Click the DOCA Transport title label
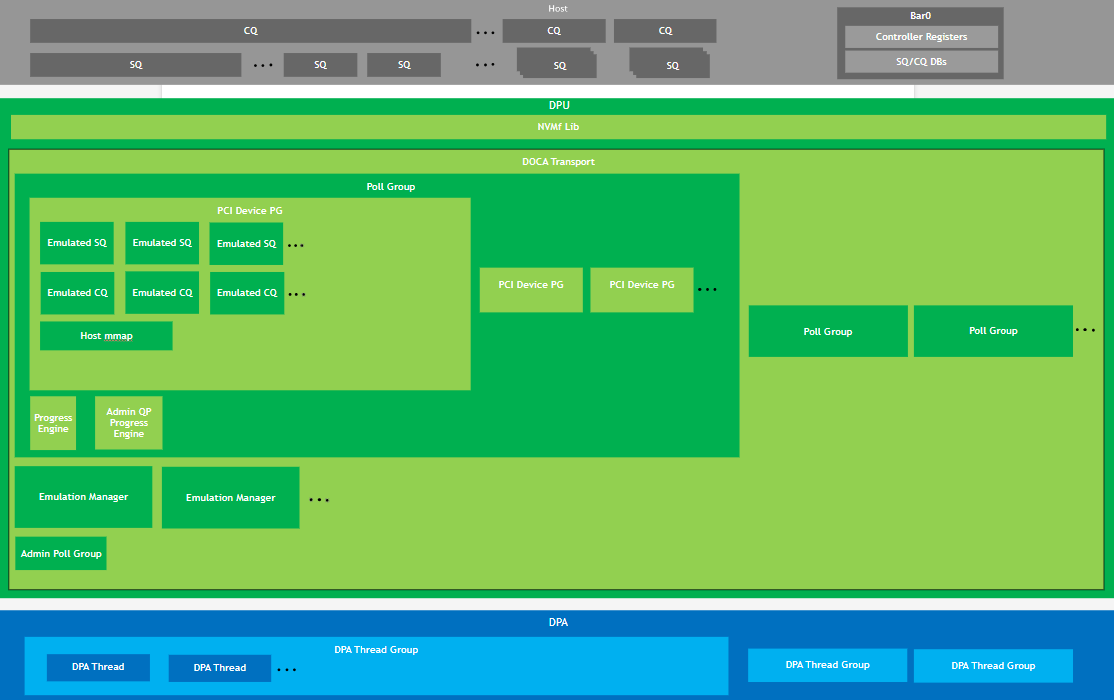This screenshot has width=1114, height=700. 558,161
